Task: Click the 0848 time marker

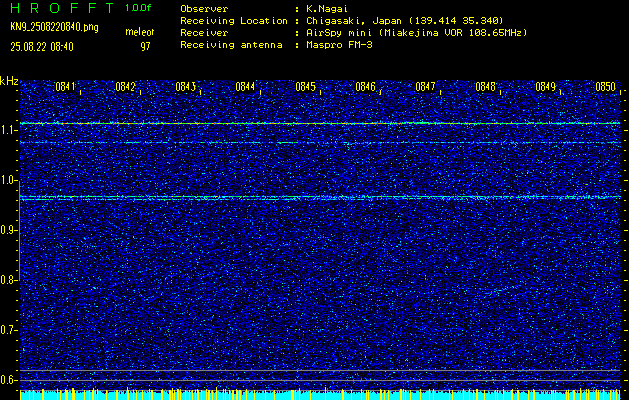Action: click(x=485, y=87)
